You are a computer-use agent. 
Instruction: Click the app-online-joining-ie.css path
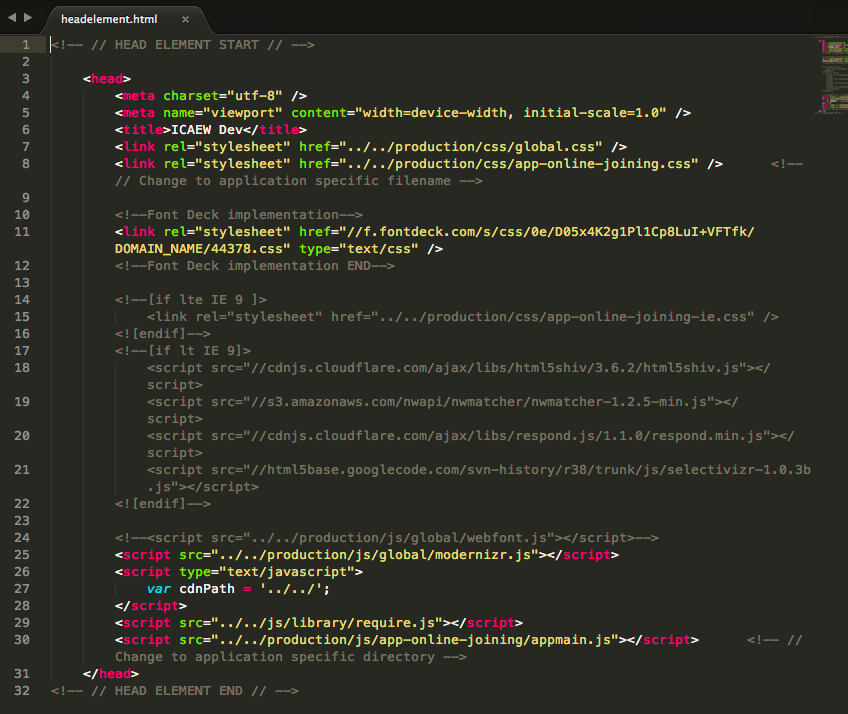[563, 317]
